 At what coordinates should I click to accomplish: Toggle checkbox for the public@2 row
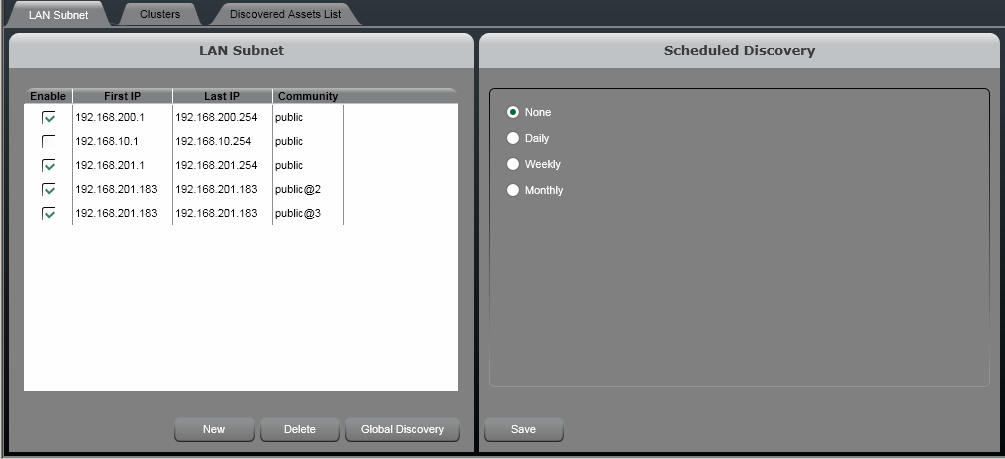tap(49, 189)
